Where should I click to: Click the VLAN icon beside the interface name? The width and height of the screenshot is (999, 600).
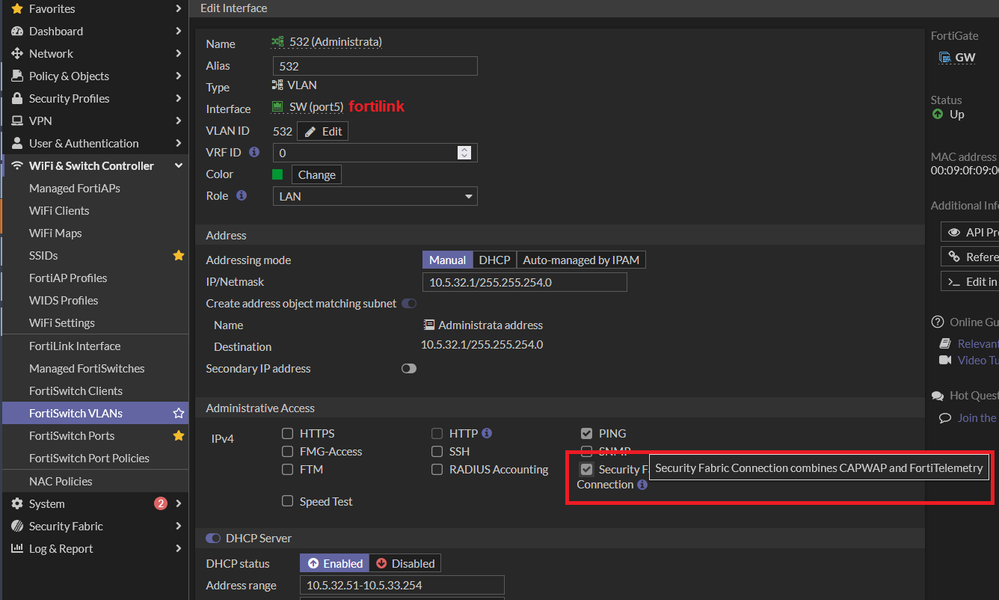[278, 42]
